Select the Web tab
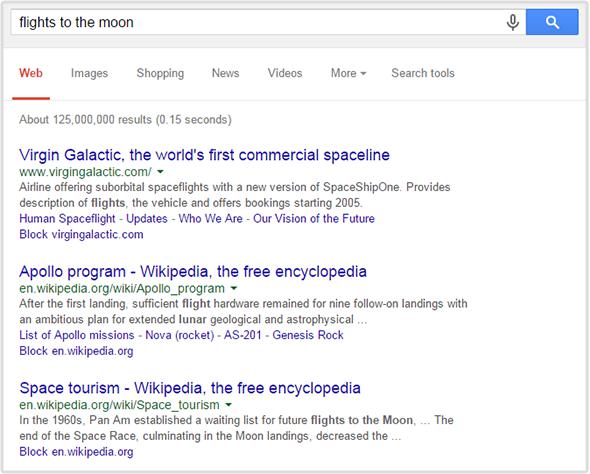This screenshot has height=474, width=590. [31, 73]
